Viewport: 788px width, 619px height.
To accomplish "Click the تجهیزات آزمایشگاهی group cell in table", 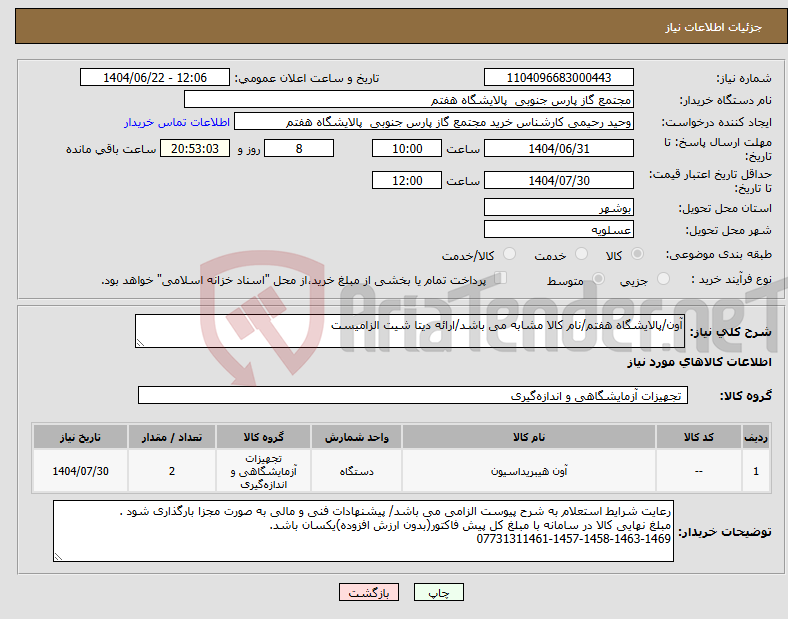I will tap(264, 471).
